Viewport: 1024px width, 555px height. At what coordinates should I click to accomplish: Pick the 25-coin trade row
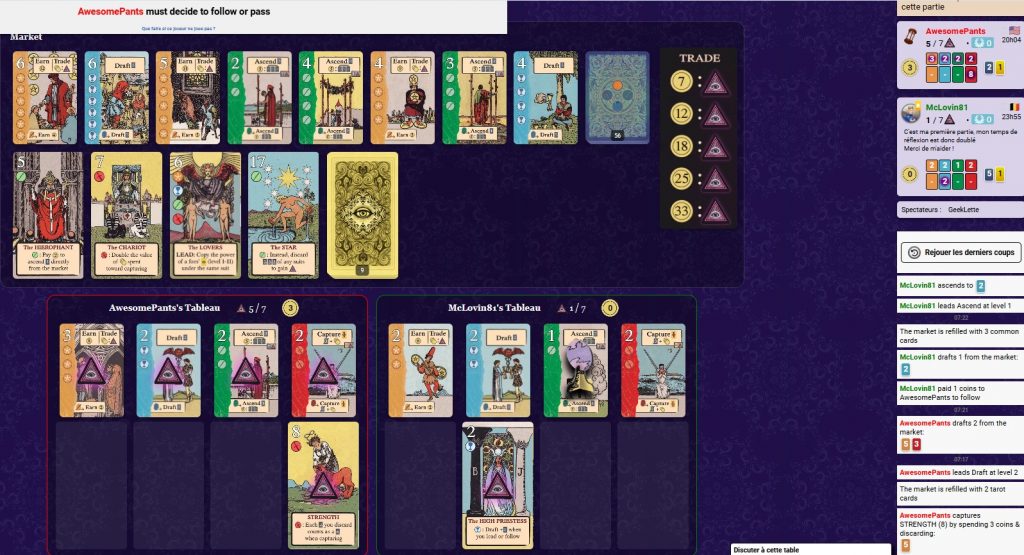click(699, 179)
